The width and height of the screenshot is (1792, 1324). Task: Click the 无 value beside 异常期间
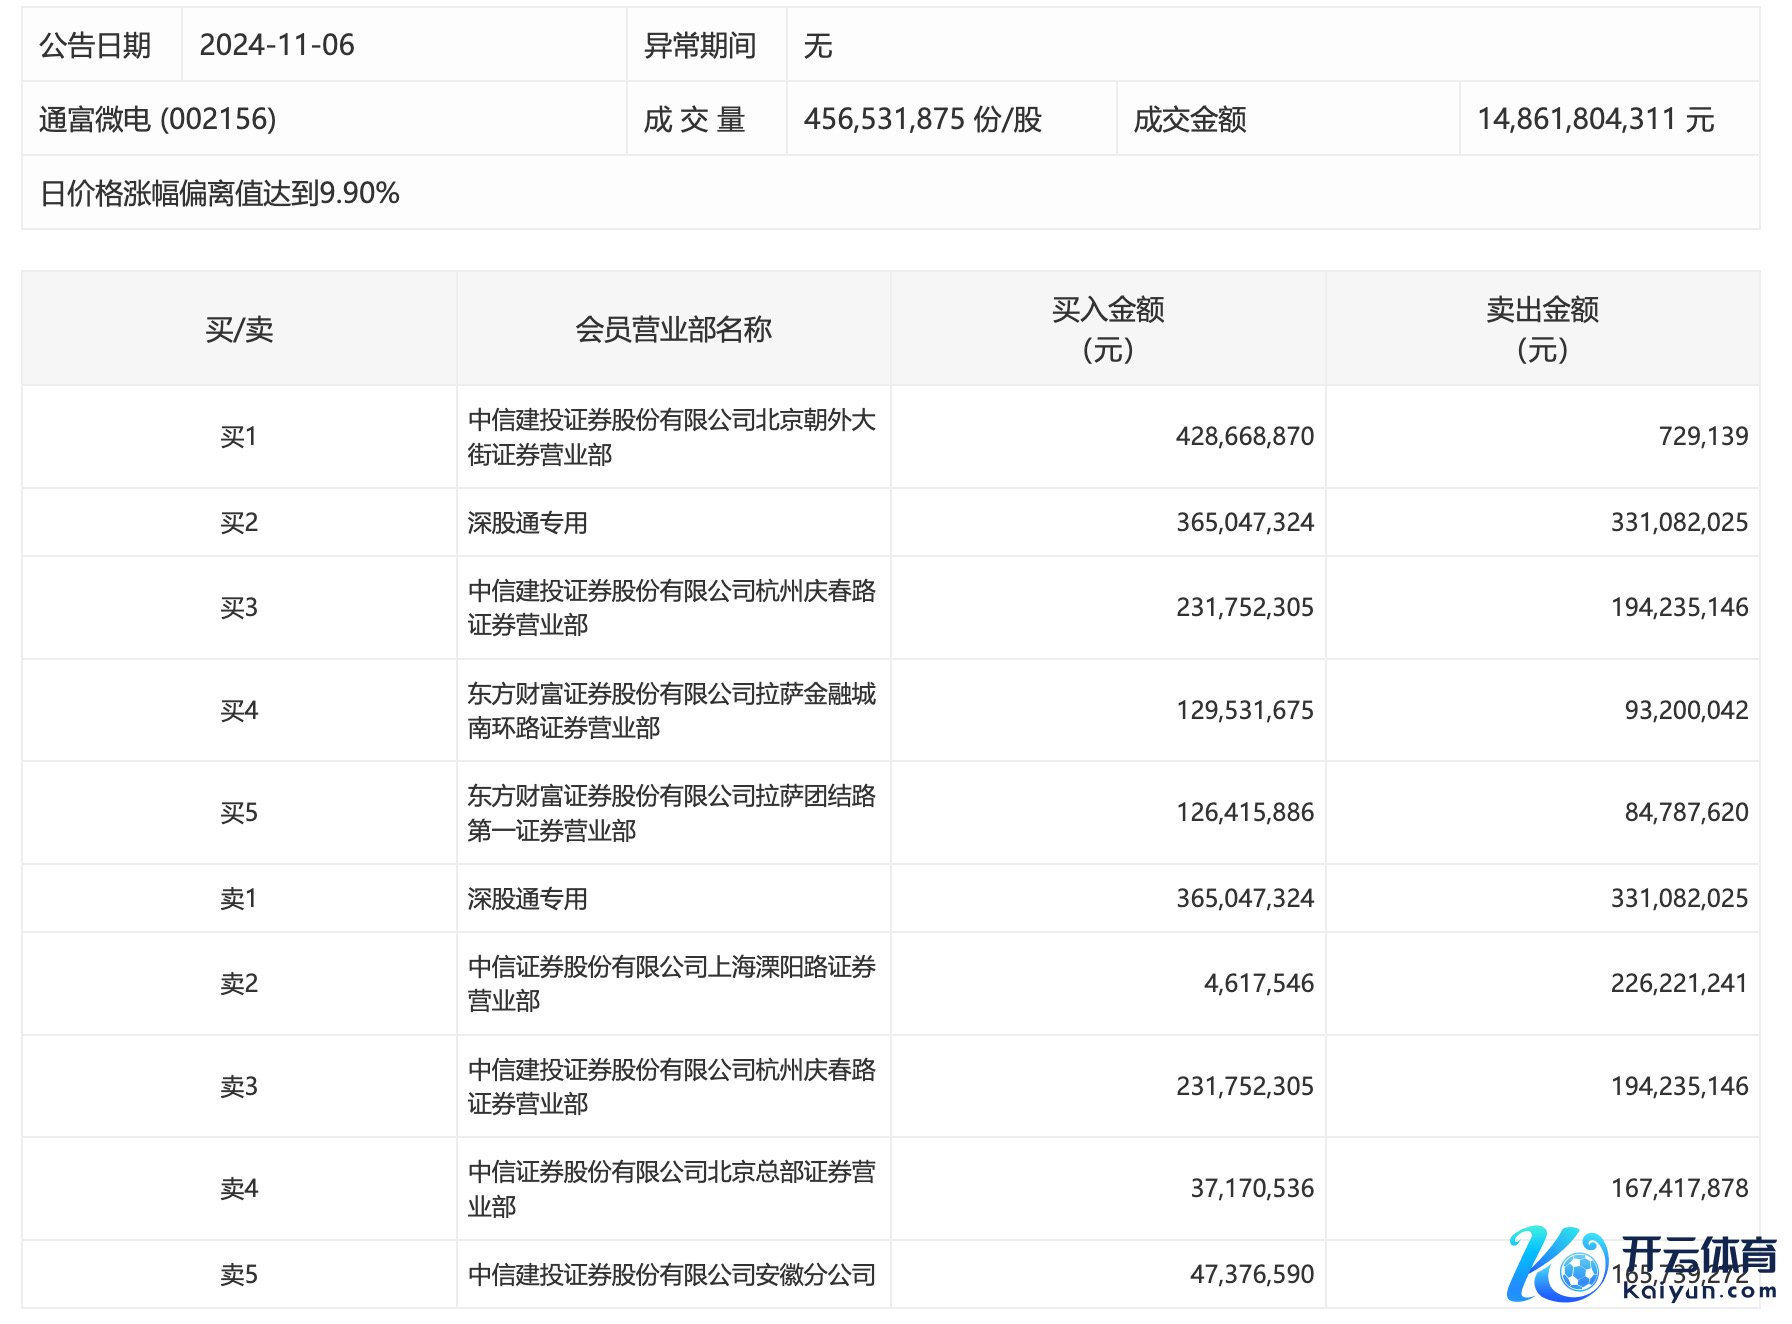click(x=817, y=45)
